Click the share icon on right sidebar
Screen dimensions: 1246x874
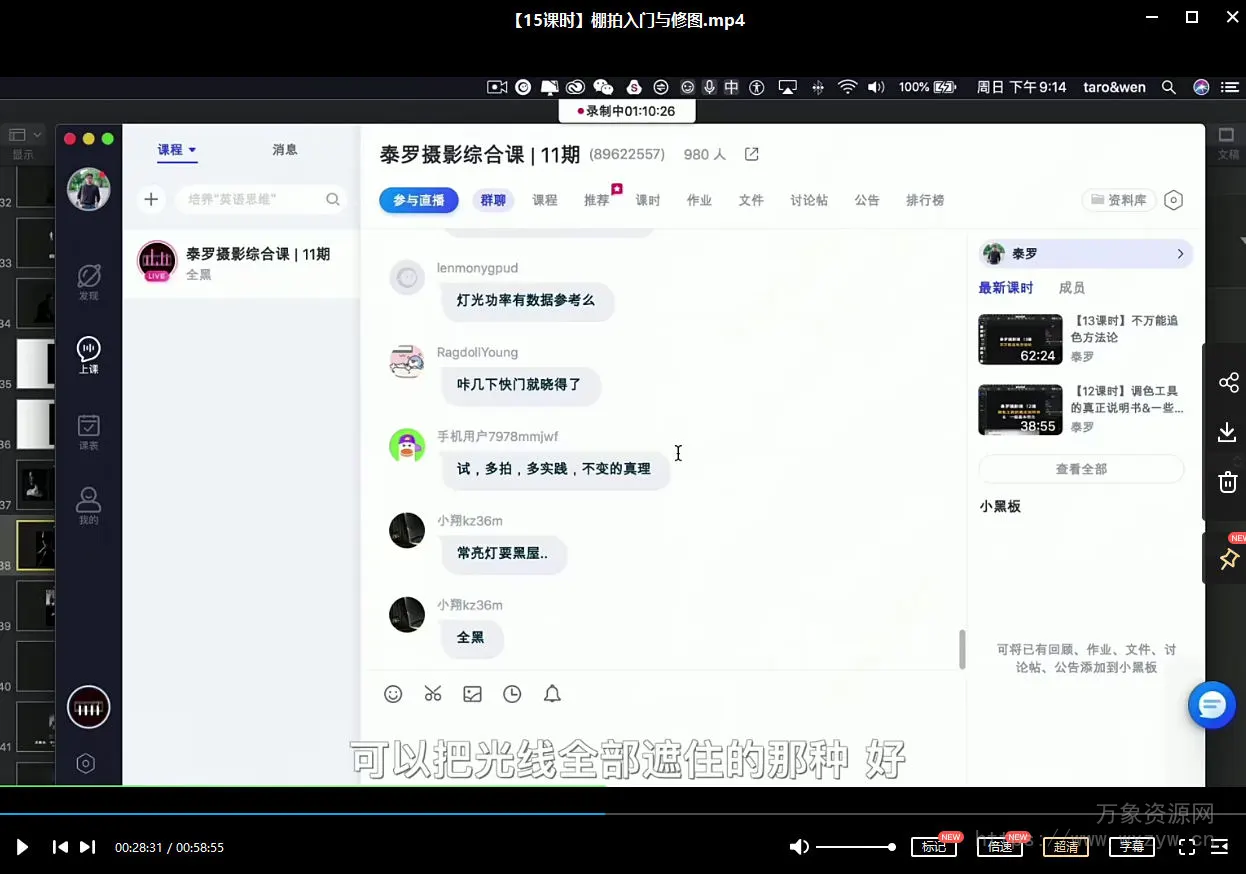coord(1228,383)
